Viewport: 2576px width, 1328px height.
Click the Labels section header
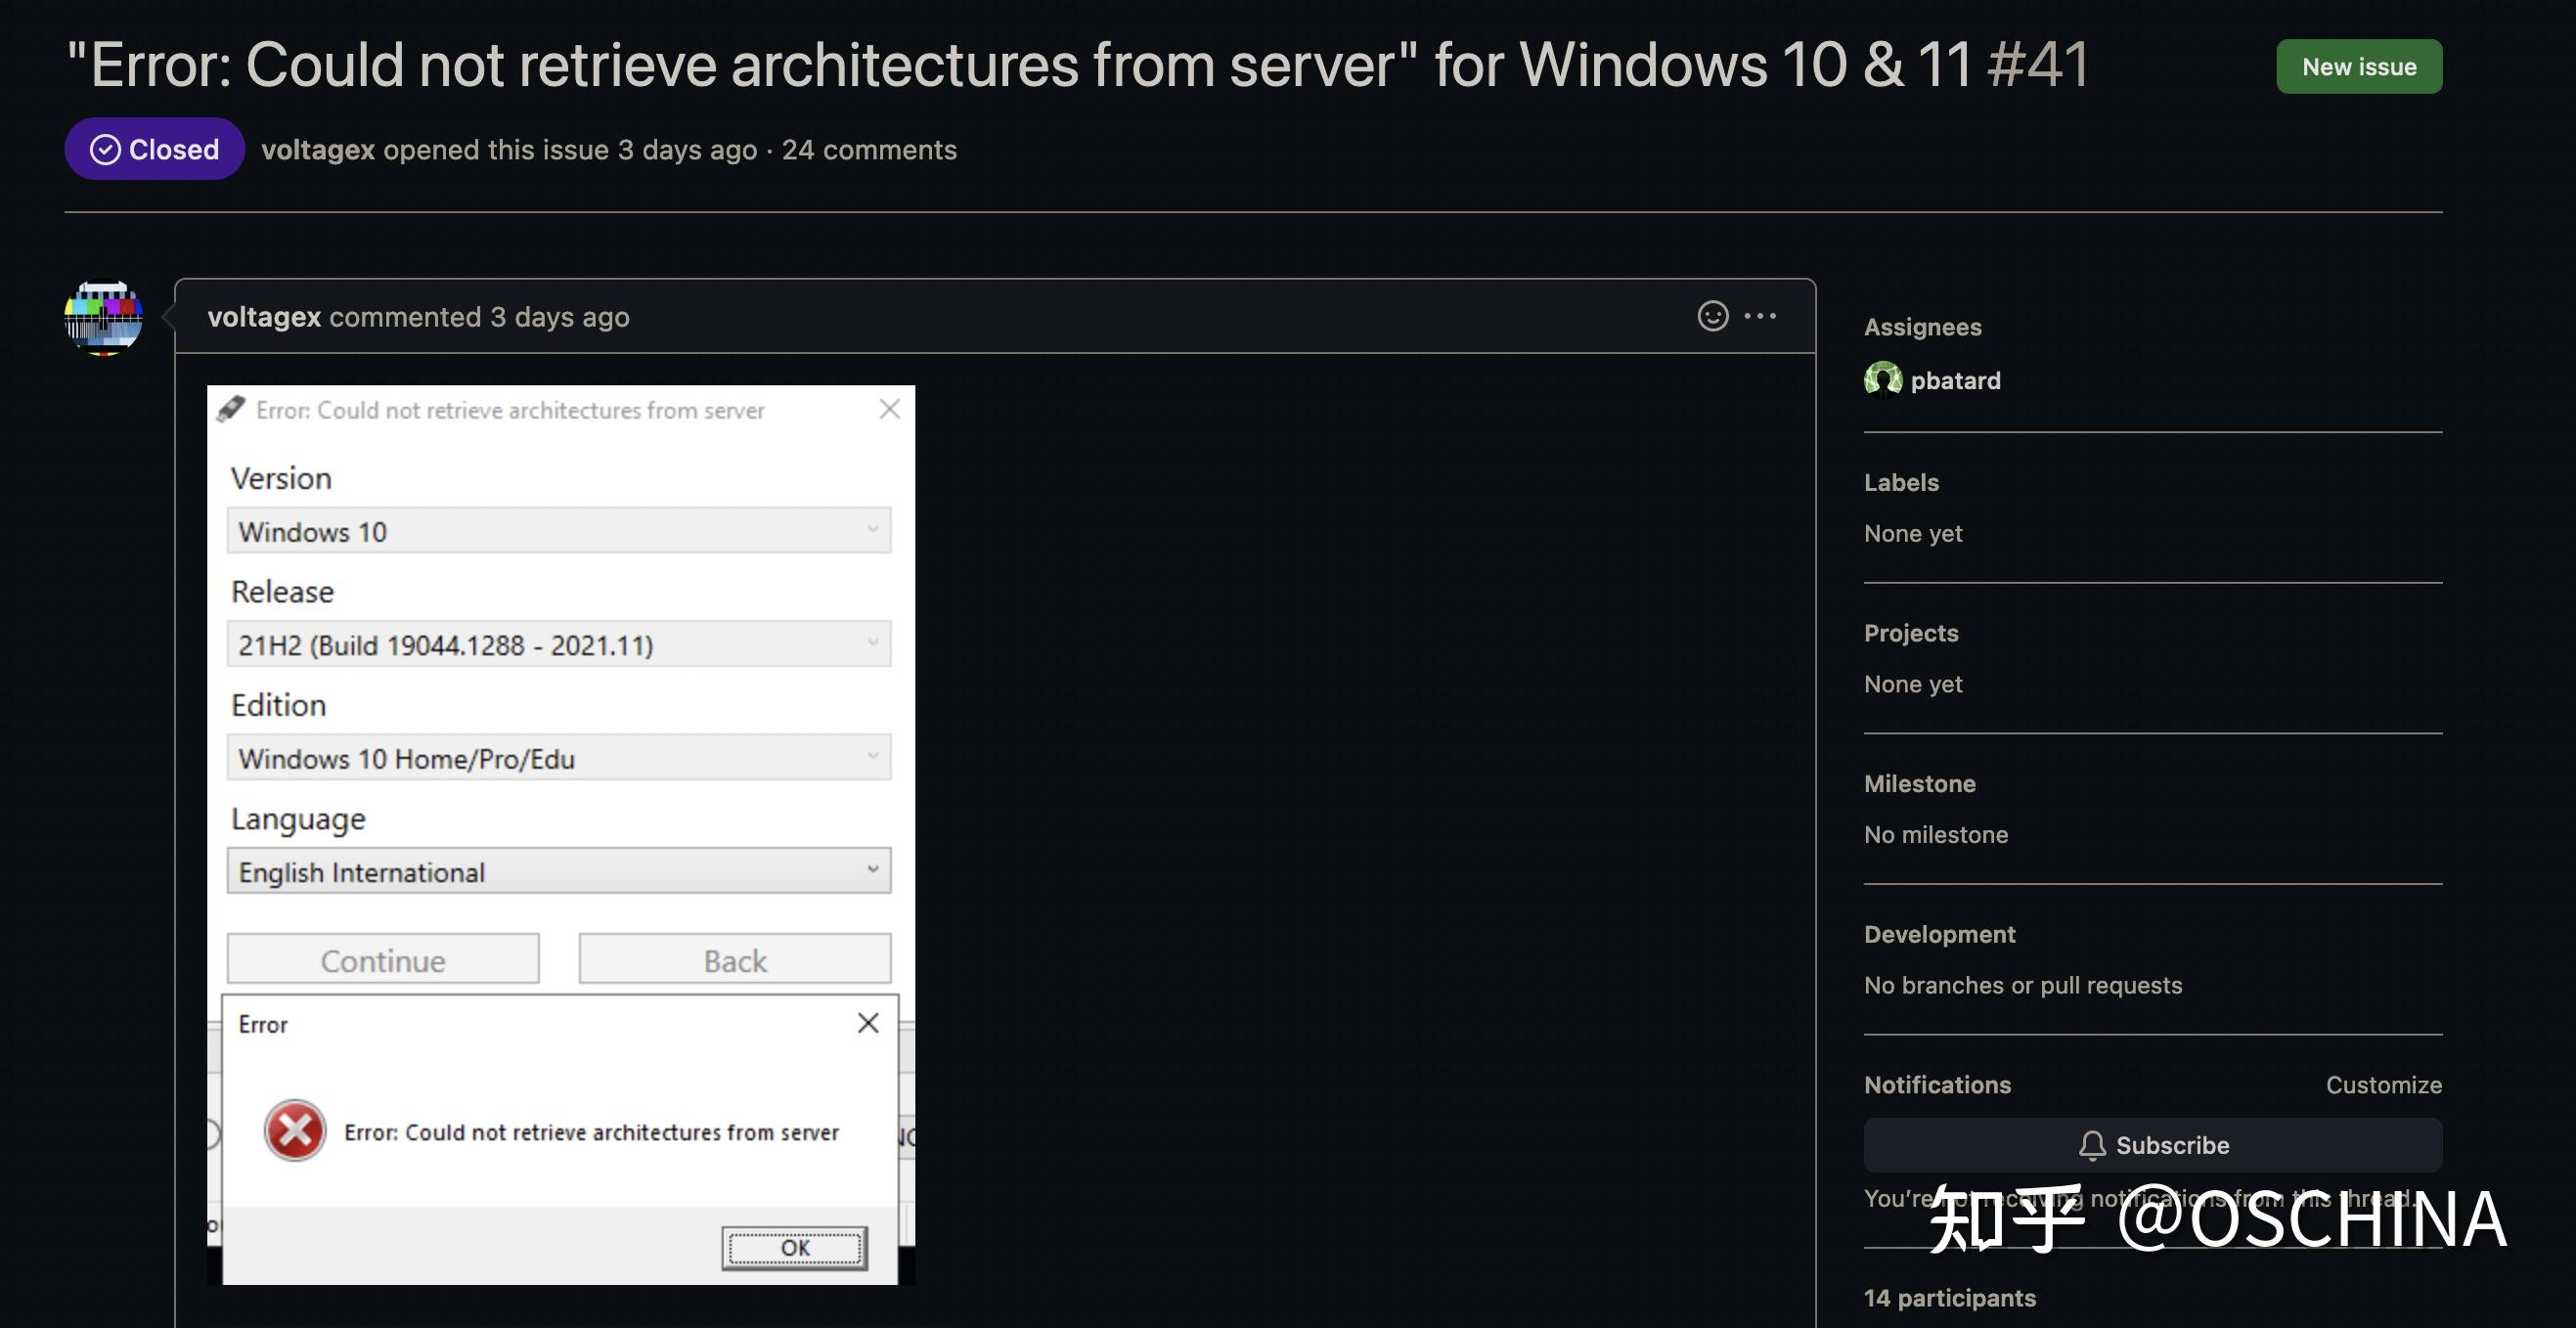1901,482
